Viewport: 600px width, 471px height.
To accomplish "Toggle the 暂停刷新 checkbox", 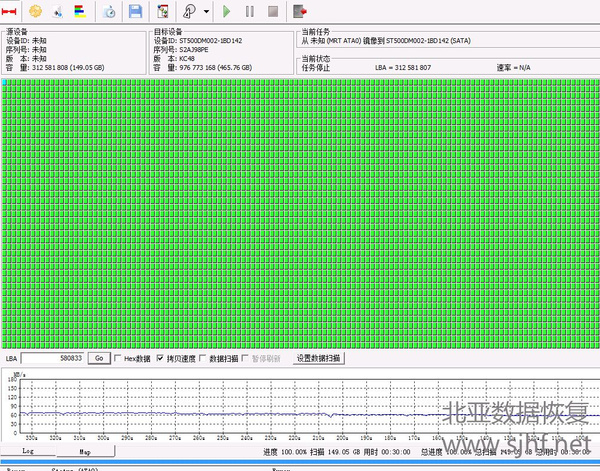I will click(245, 358).
